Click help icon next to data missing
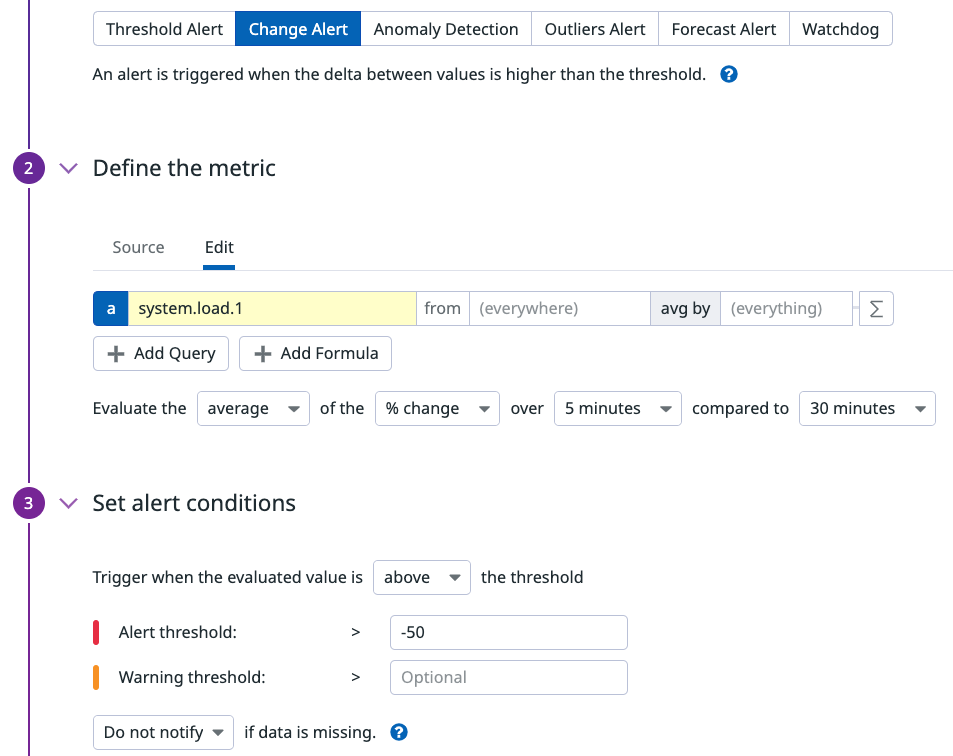 [399, 733]
